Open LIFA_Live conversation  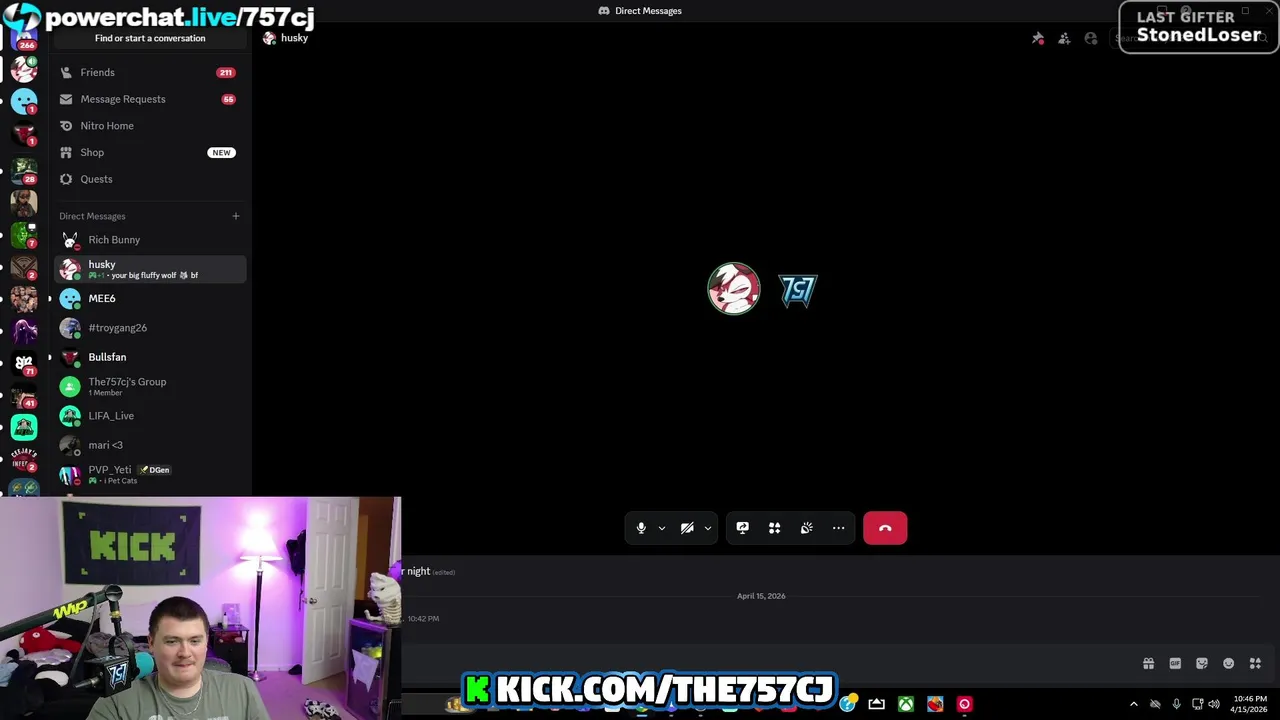click(148, 415)
